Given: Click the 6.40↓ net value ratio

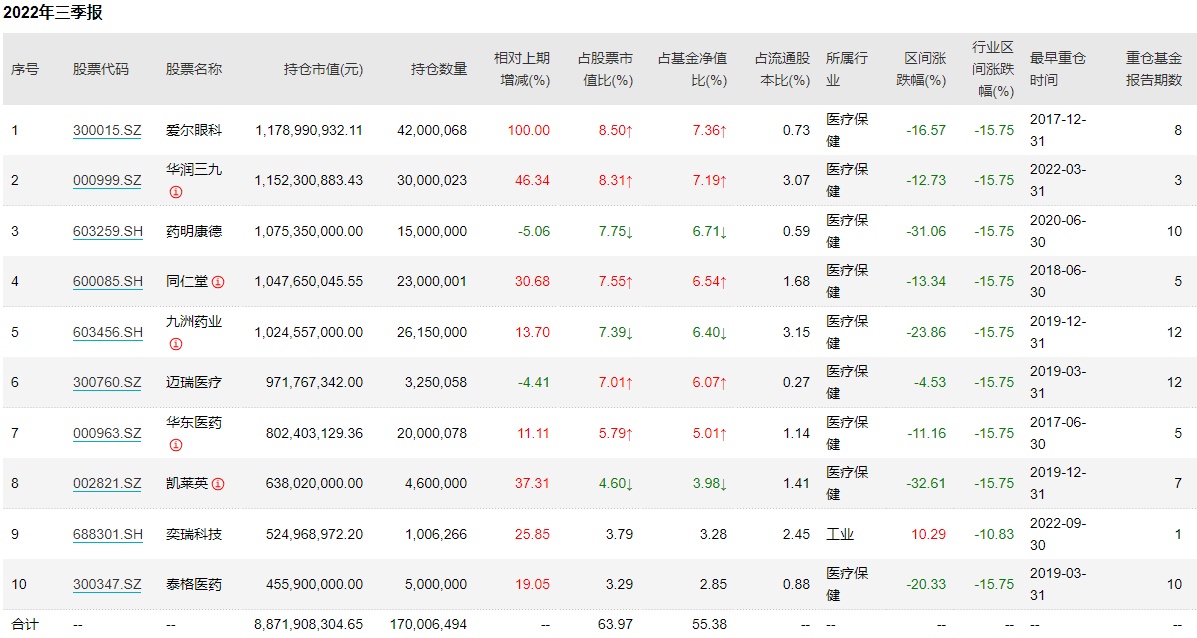Looking at the screenshot, I should [x=710, y=333].
